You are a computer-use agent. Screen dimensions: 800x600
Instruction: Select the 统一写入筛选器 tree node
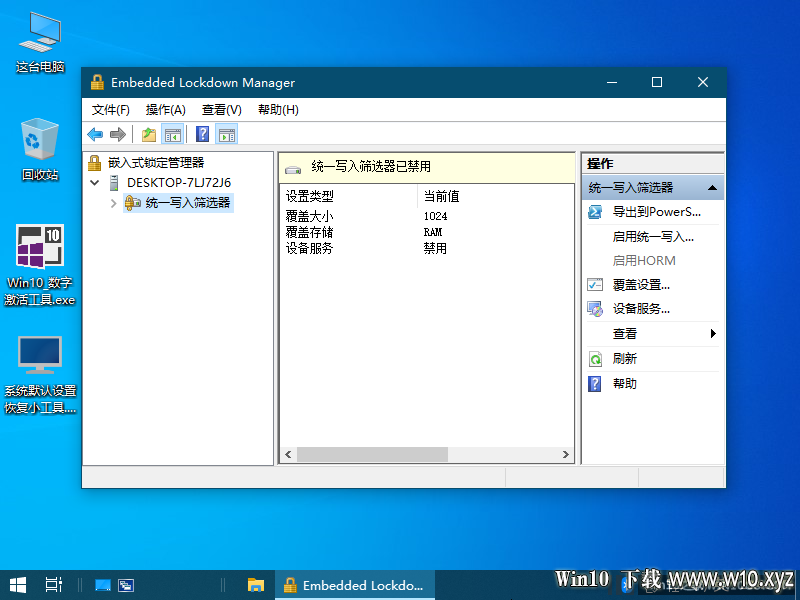[x=188, y=203]
